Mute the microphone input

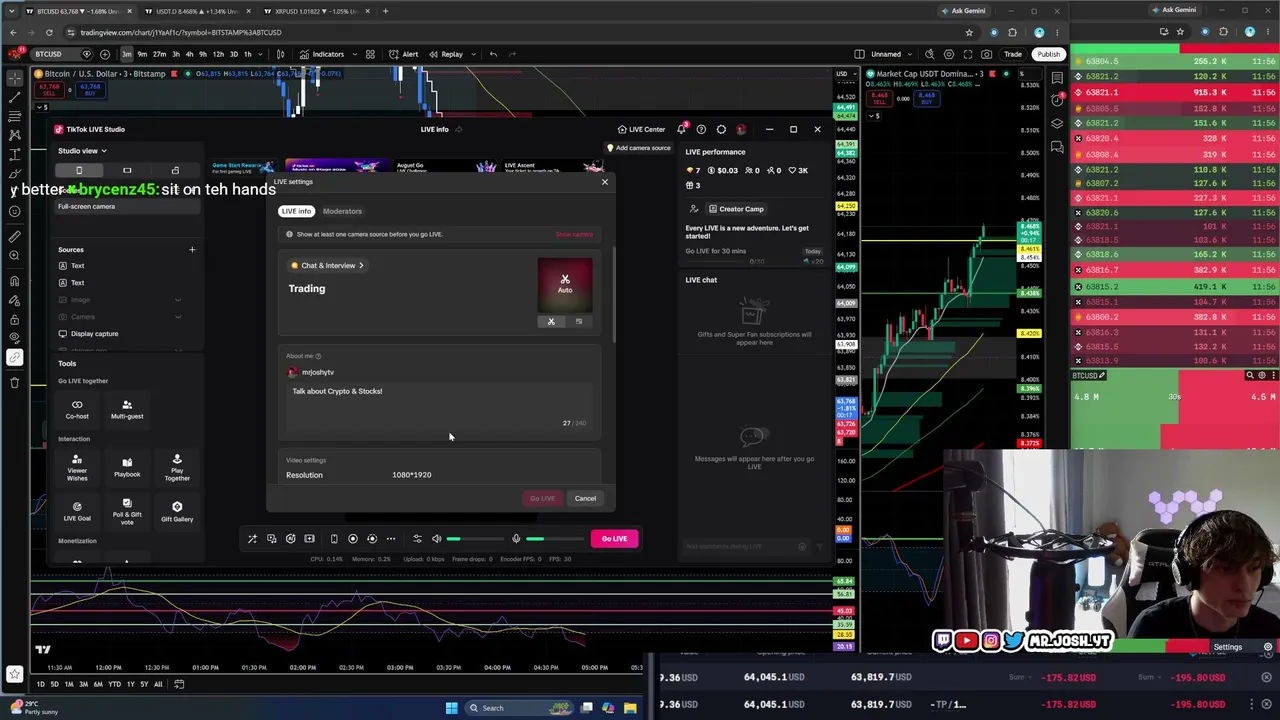click(x=516, y=539)
